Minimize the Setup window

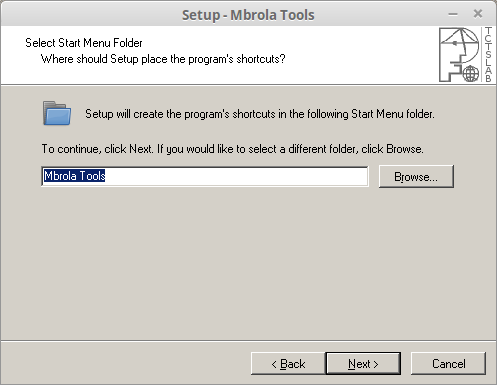coord(453,14)
